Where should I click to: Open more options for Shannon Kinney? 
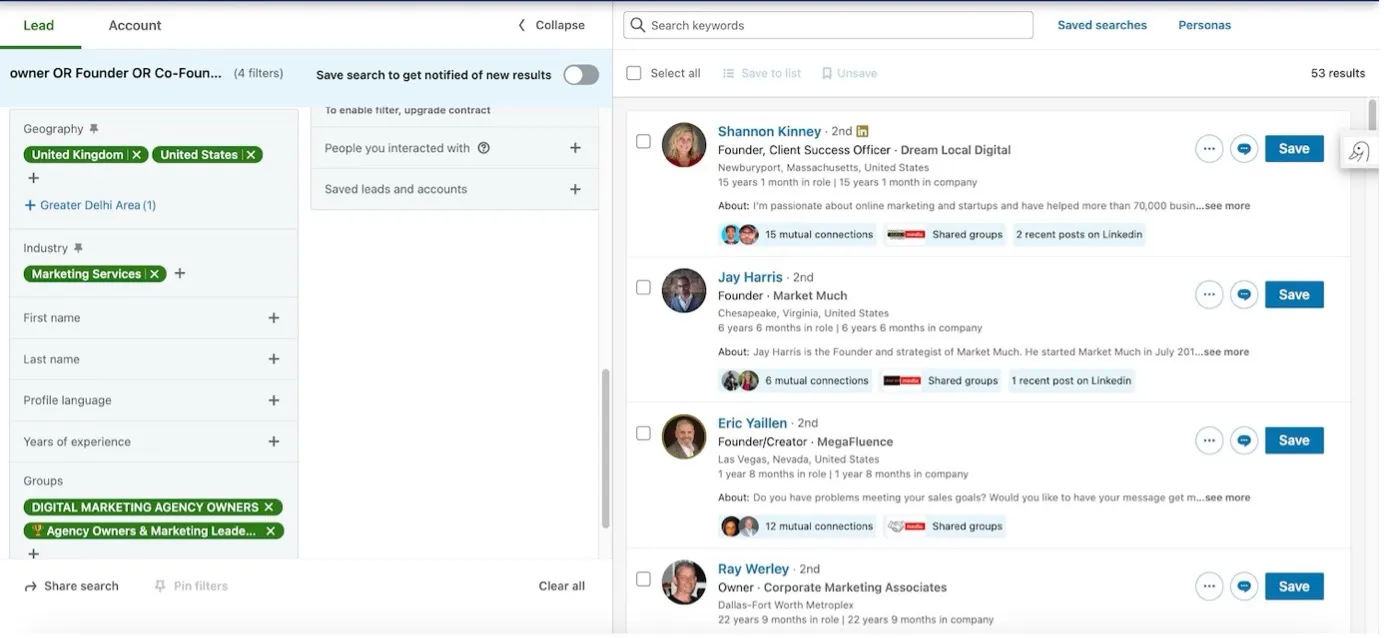tap(1209, 149)
